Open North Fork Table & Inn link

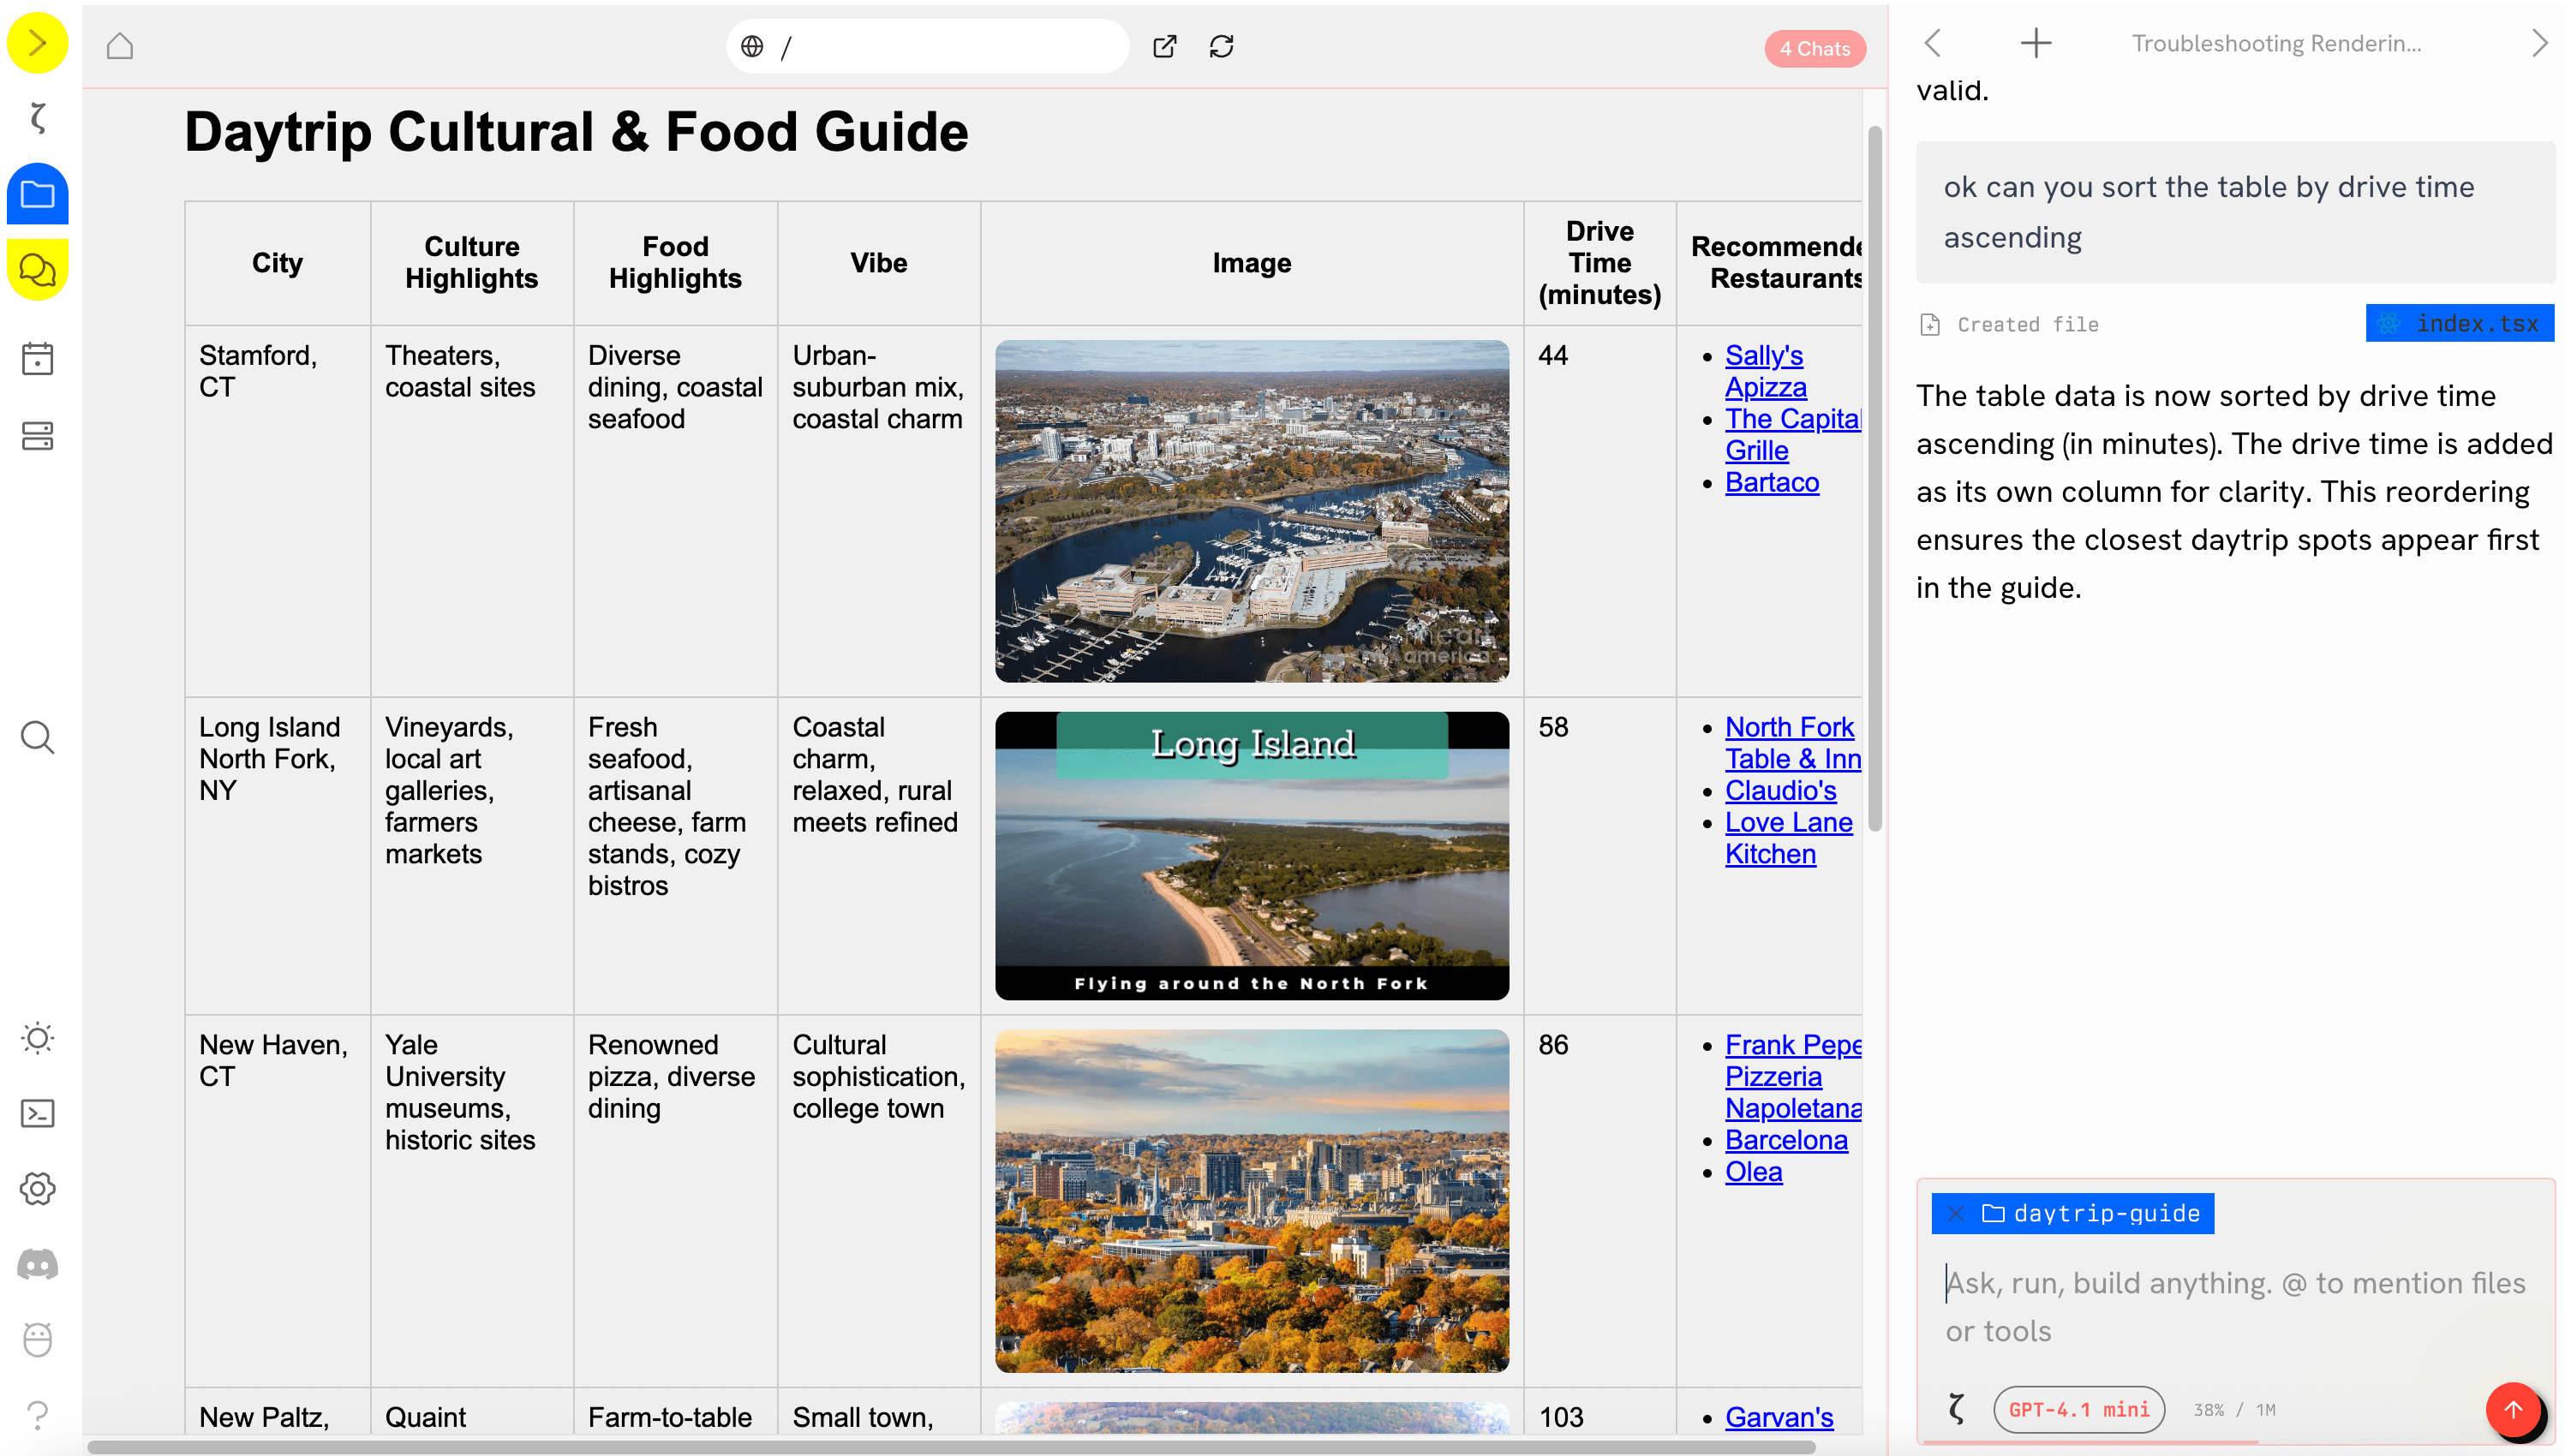(1792, 743)
